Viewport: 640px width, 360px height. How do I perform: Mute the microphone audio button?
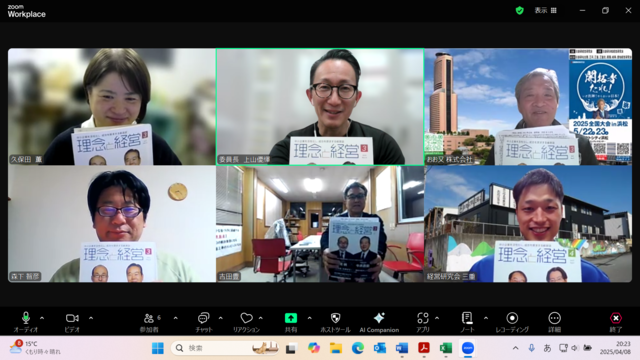[26, 322]
